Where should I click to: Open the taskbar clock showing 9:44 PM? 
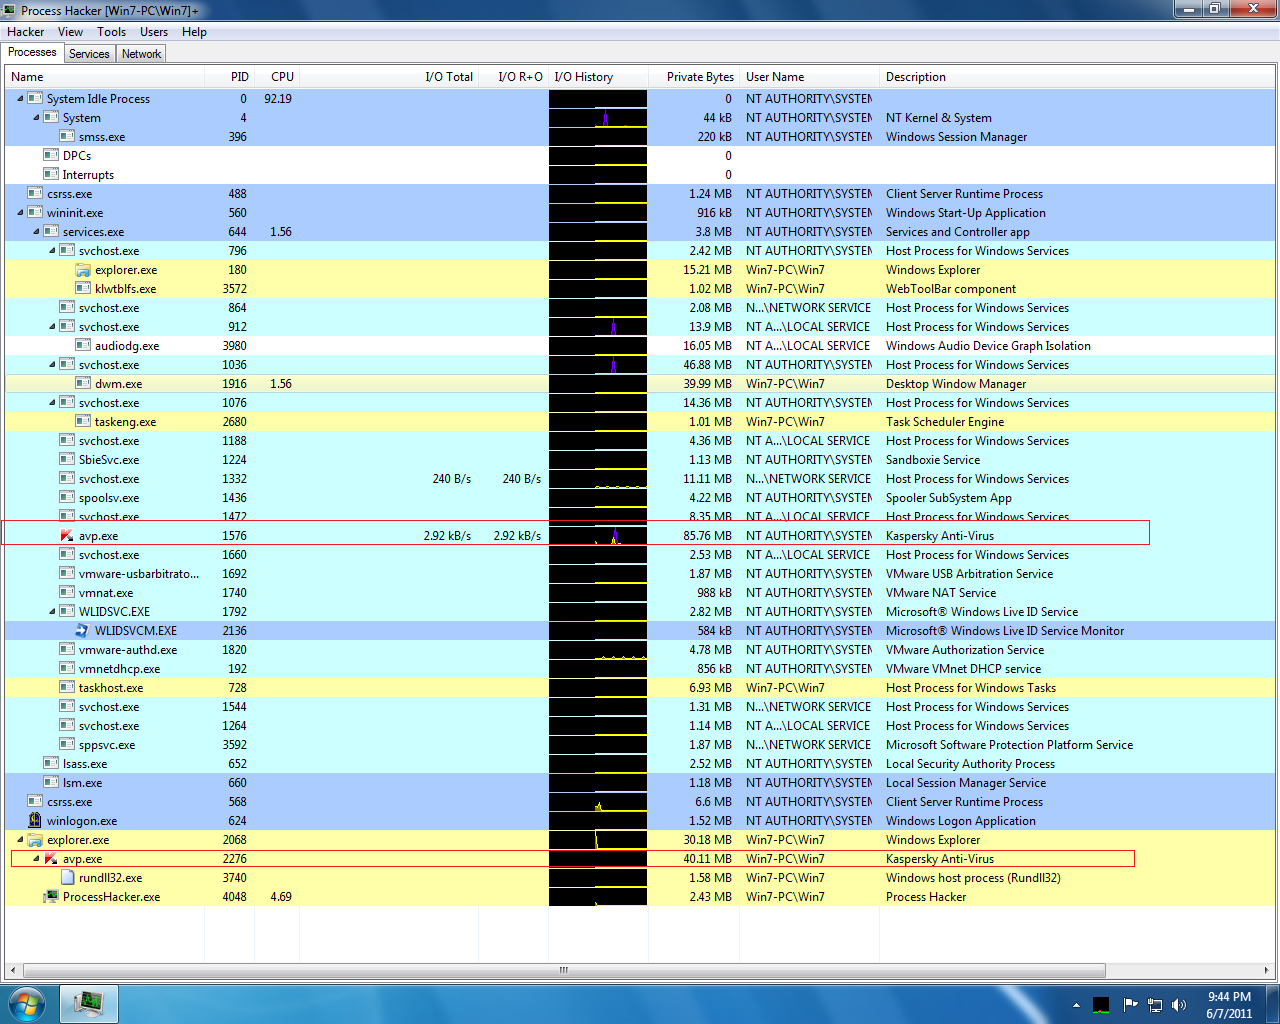[1229, 1005]
